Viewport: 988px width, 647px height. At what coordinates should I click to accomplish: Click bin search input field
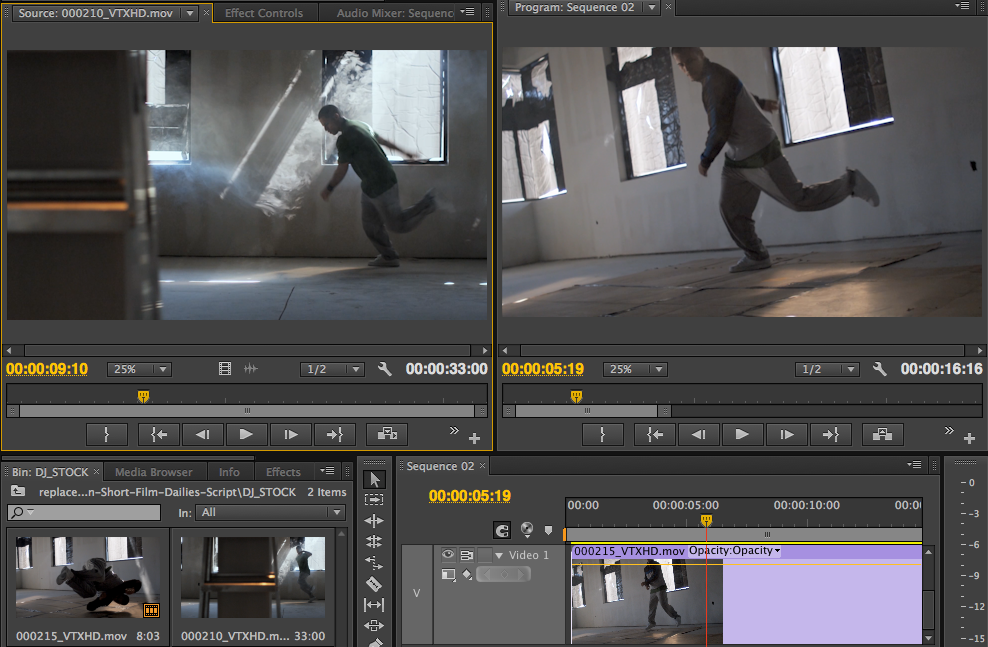(84, 513)
